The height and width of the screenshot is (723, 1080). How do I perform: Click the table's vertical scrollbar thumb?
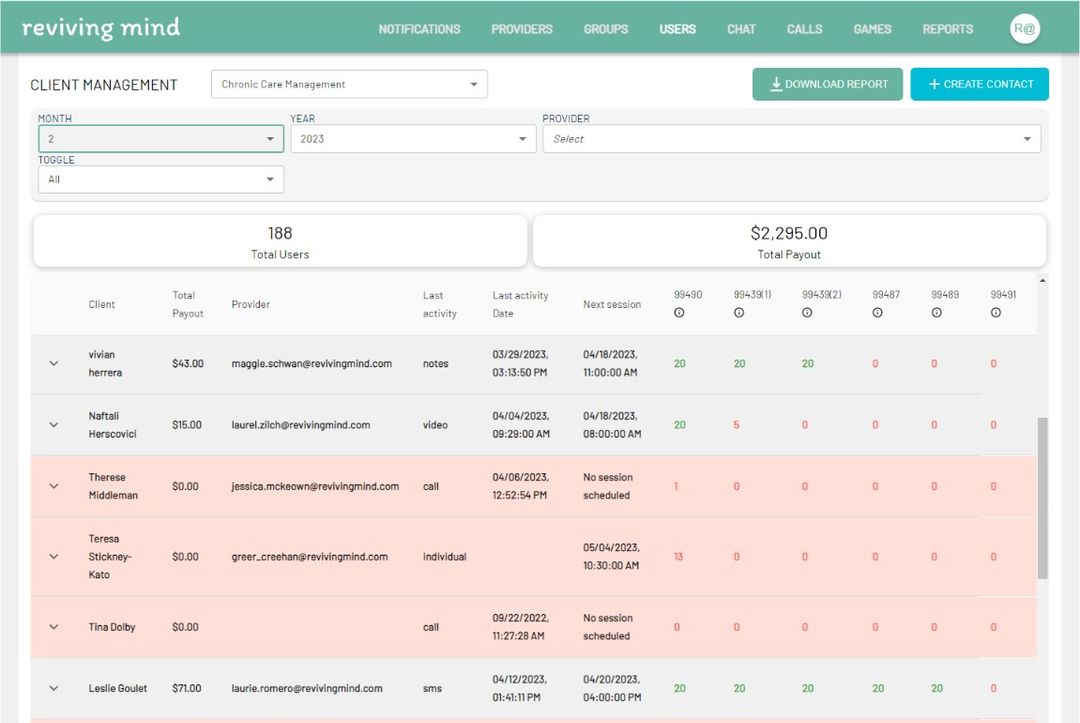tap(1043, 498)
